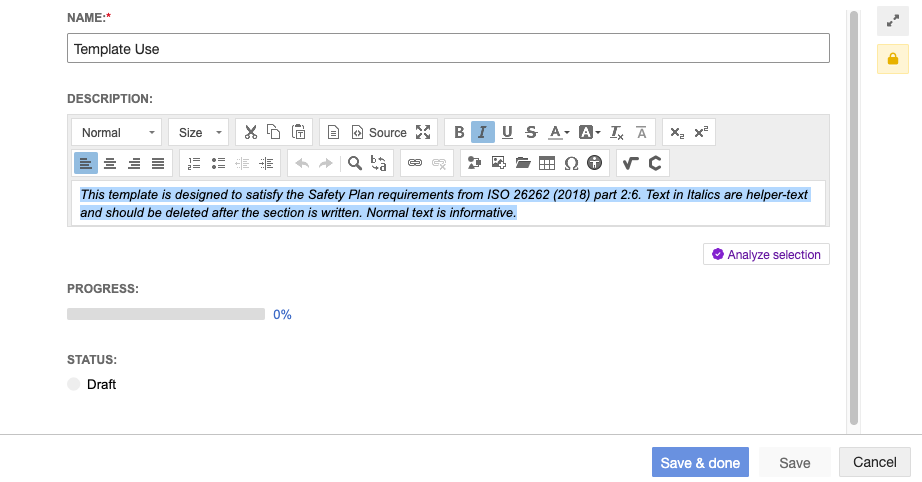Toggle Bold formatting
This screenshot has height=482, width=922.
459,132
